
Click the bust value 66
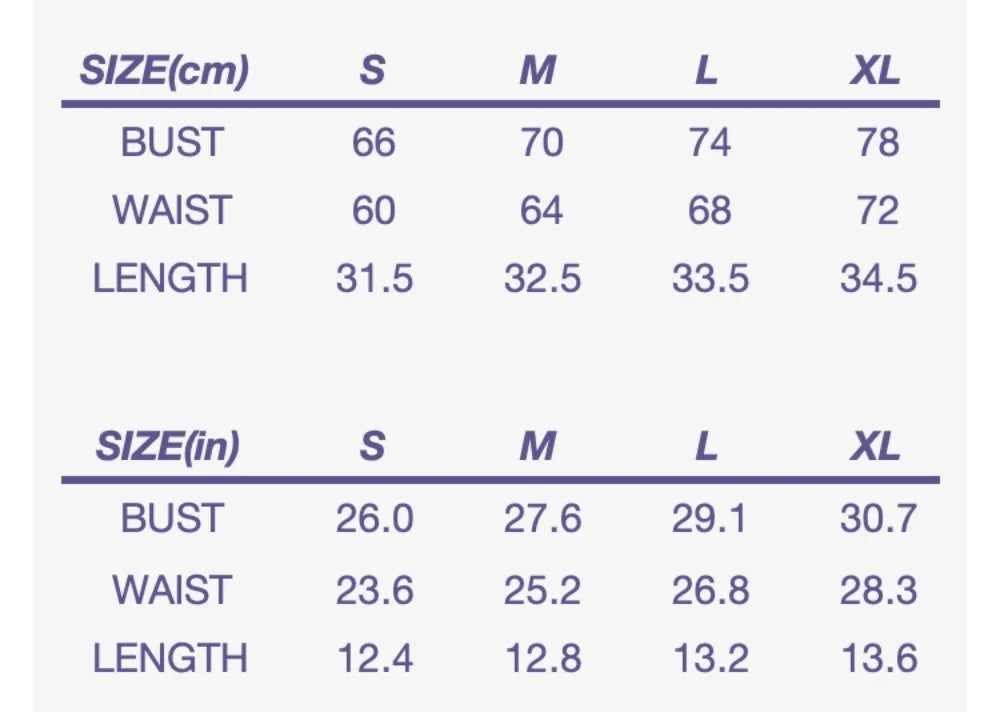point(374,142)
